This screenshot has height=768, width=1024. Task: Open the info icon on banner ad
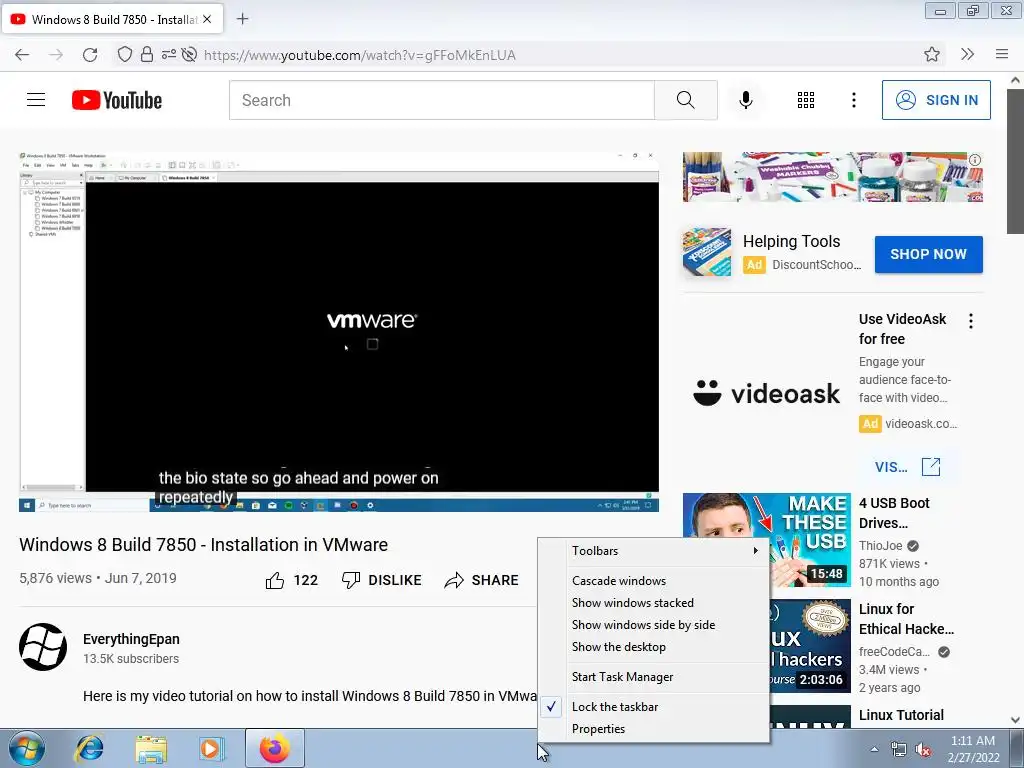[x=974, y=160]
